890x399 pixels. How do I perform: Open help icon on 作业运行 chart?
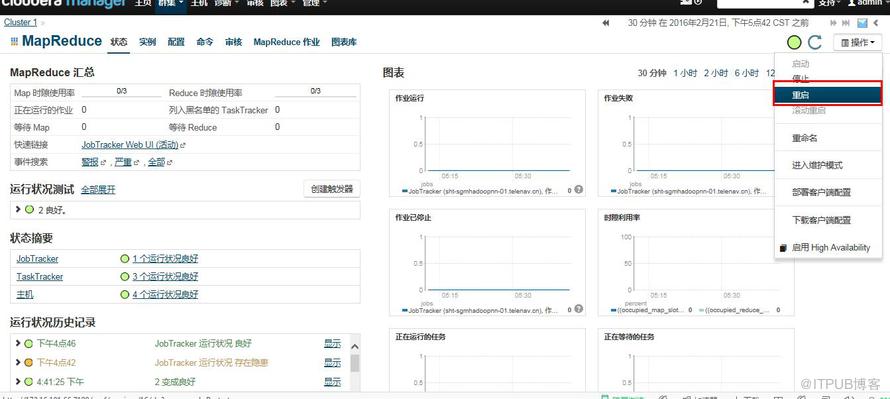(578, 190)
